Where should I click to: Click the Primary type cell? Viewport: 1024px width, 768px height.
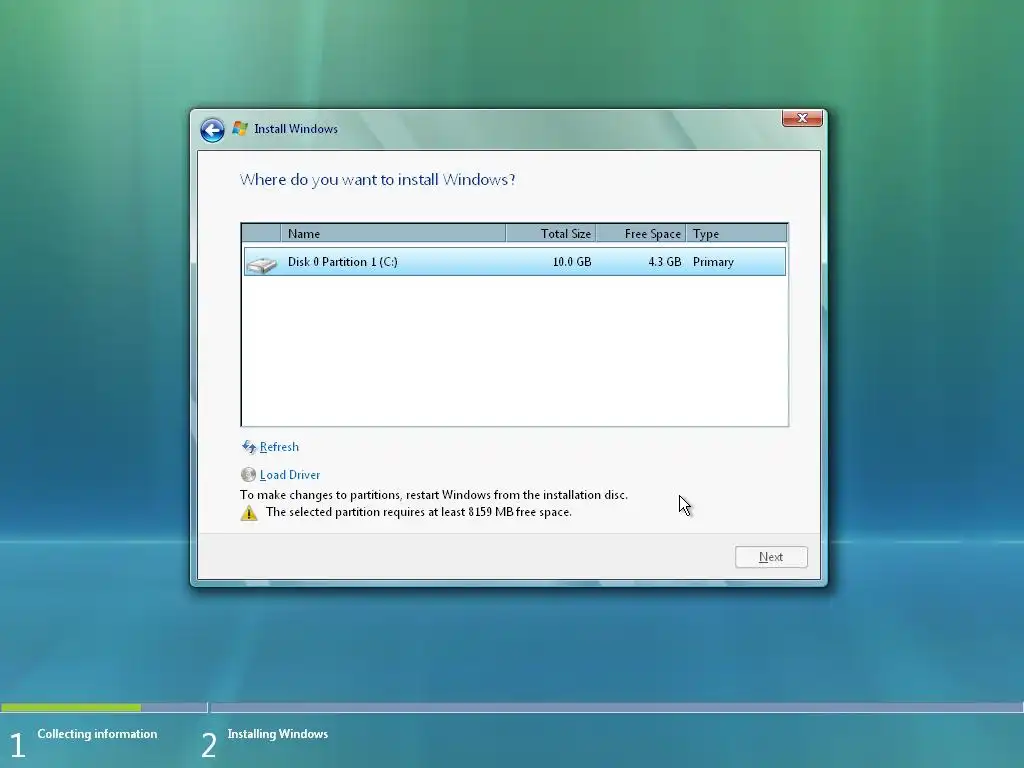(713, 262)
